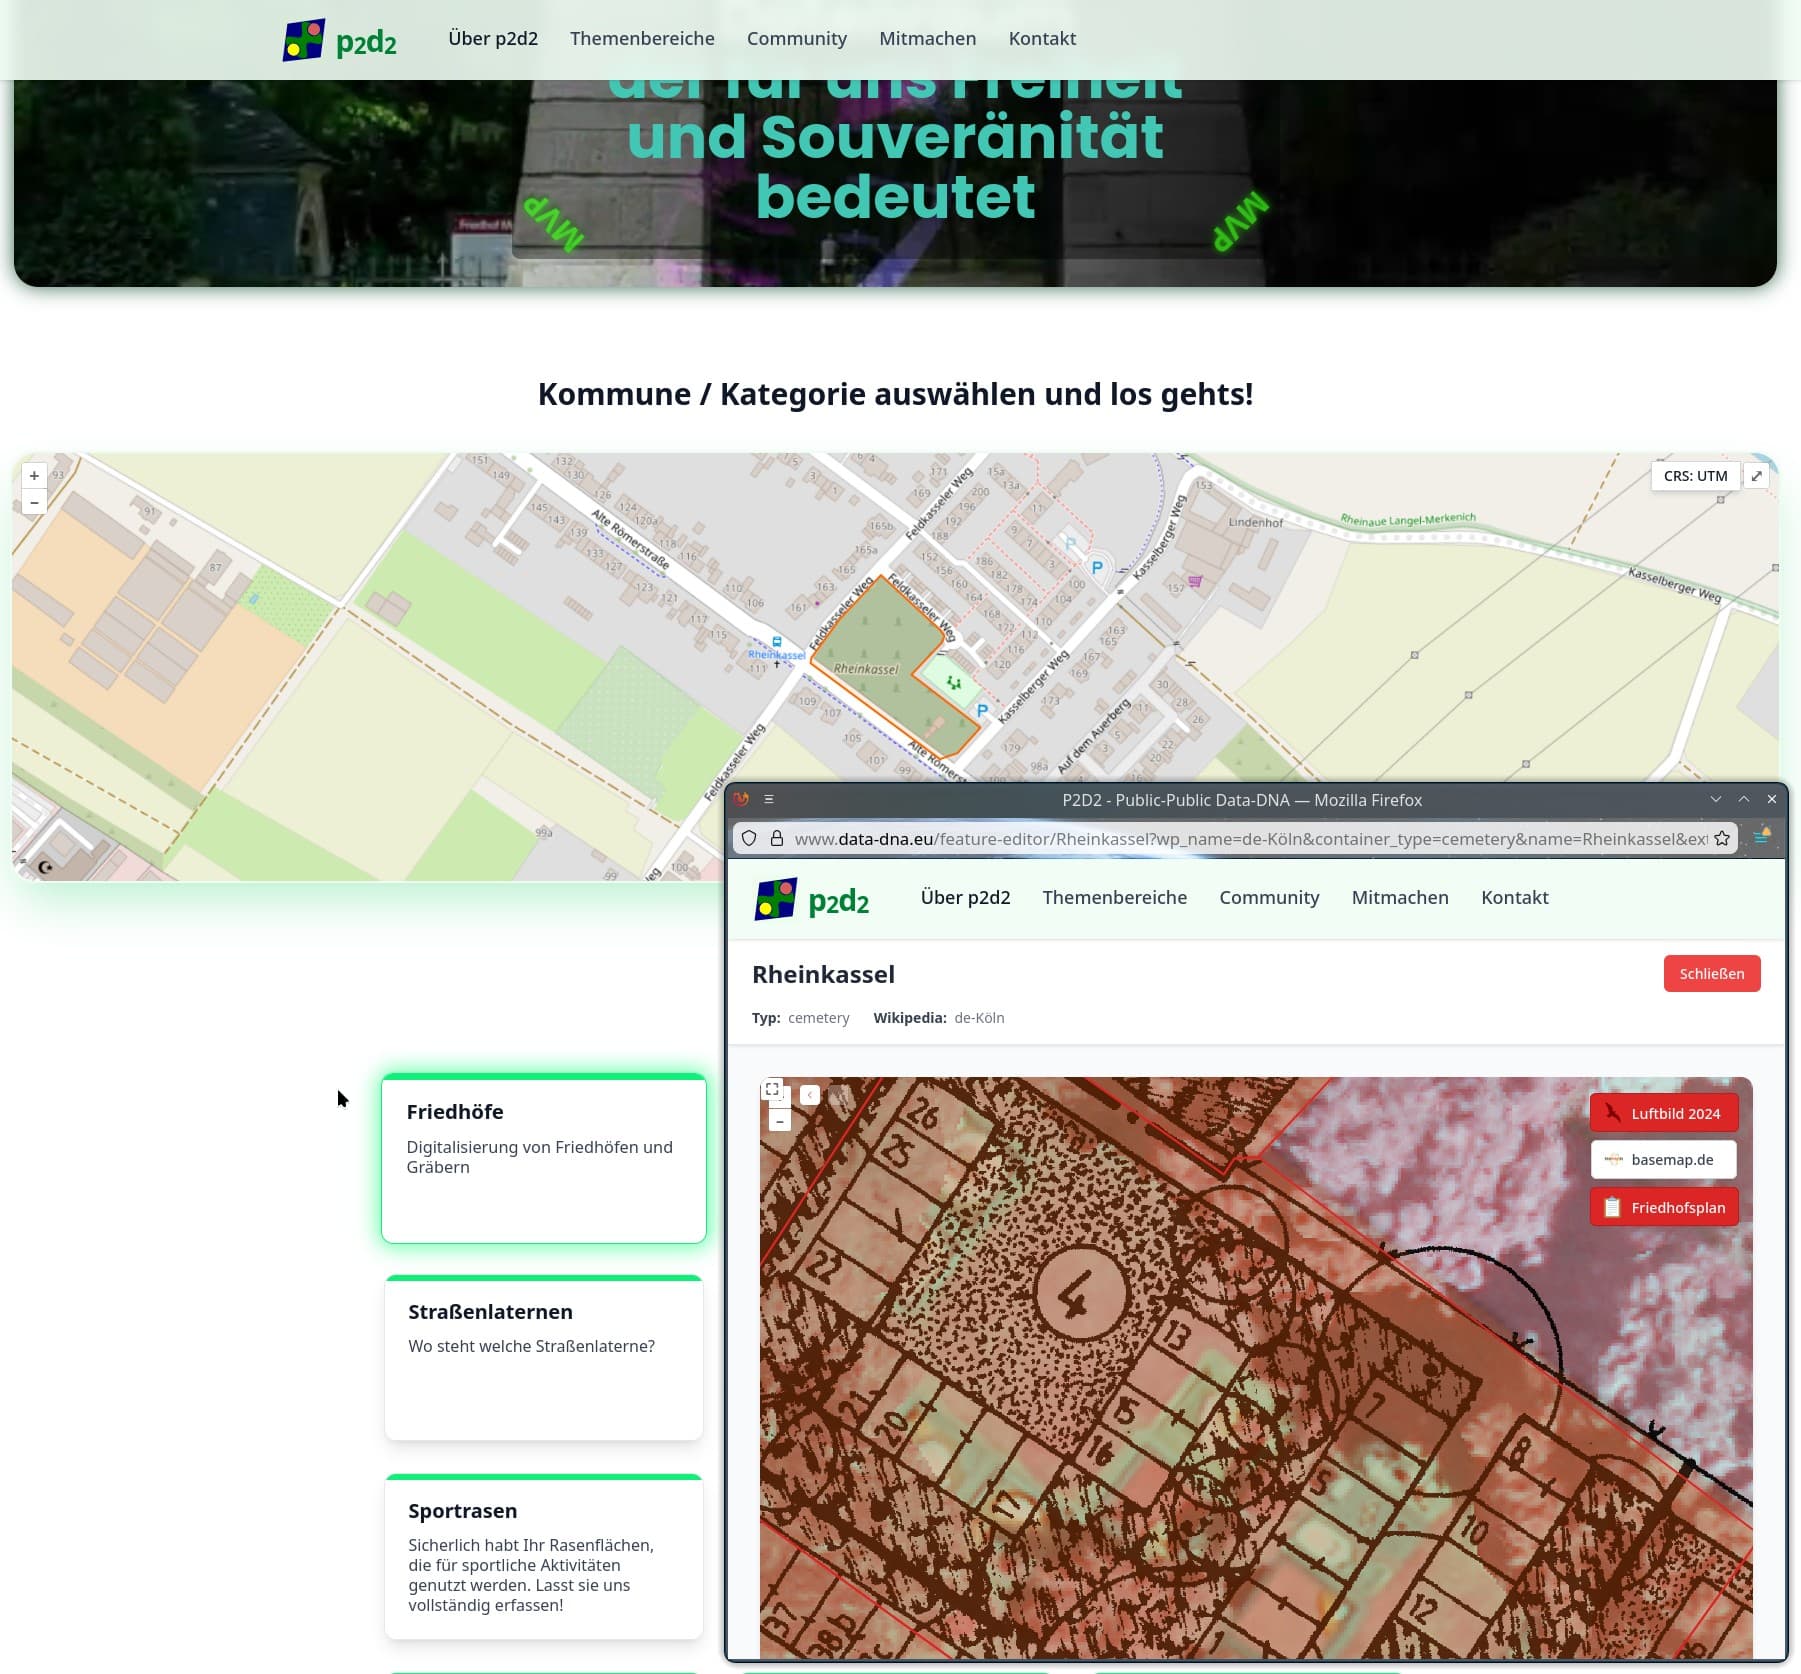The width and height of the screenshot is (1801, 1674).
Task: Toggle the basemap.de layer
Action: point(1664,1160)
